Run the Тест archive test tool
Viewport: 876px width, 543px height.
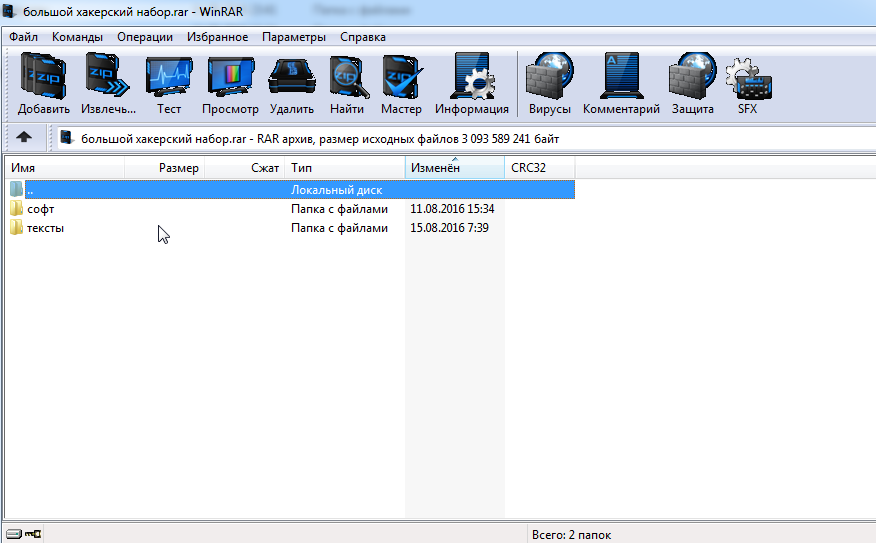[x=169, y=84]
